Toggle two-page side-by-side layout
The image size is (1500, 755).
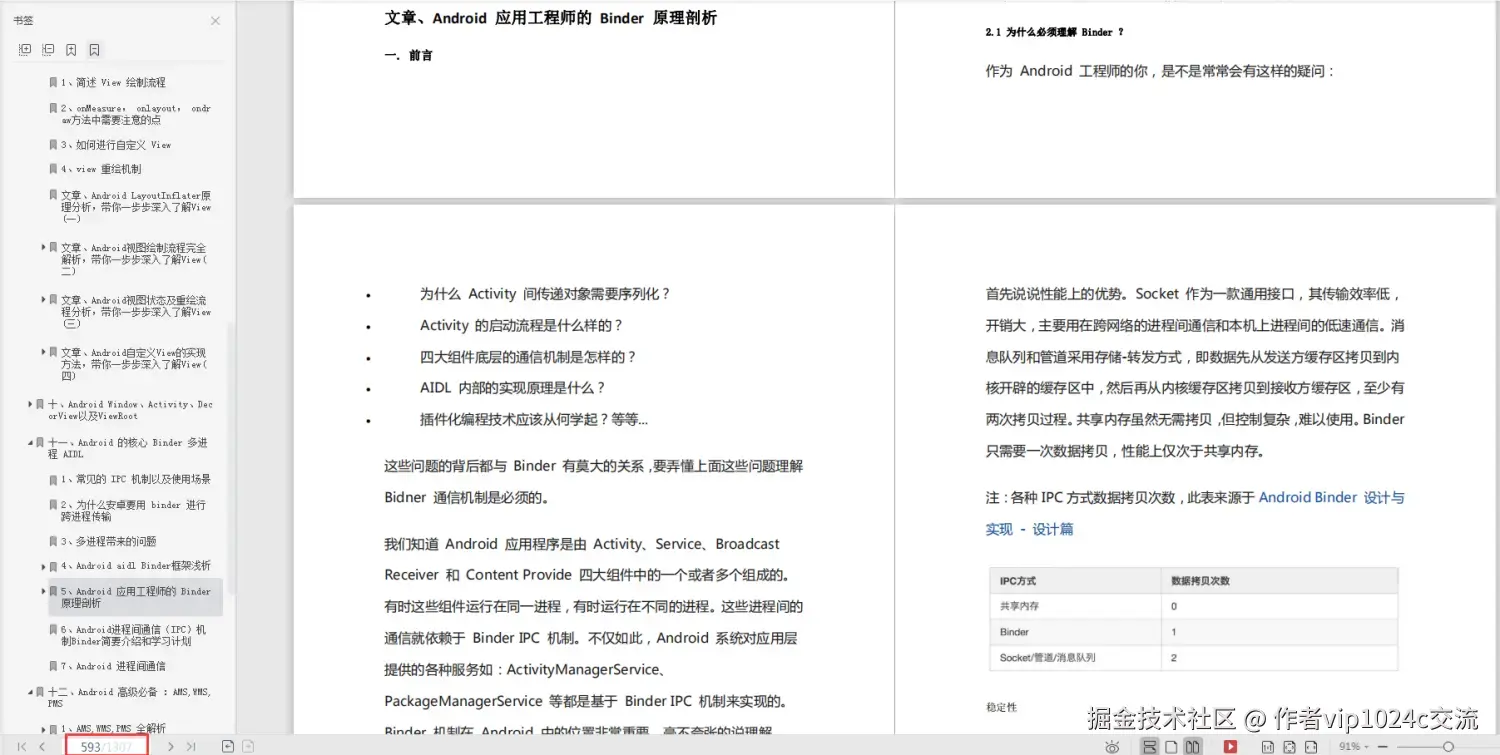click(1192, 747)
